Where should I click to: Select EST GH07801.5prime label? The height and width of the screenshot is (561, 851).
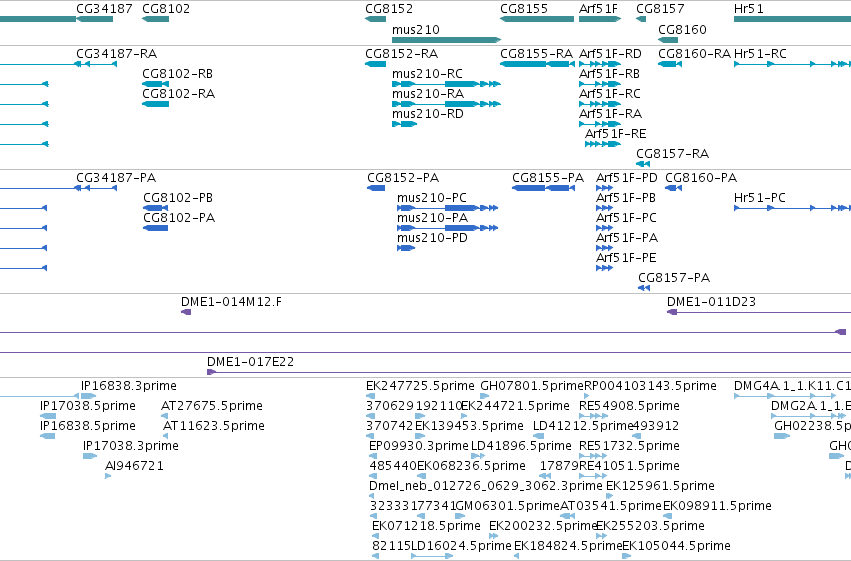(x=532, y=386)
